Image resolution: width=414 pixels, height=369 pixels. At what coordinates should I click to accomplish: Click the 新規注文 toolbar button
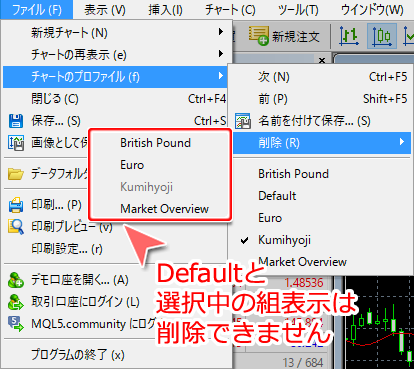point(284,36)
